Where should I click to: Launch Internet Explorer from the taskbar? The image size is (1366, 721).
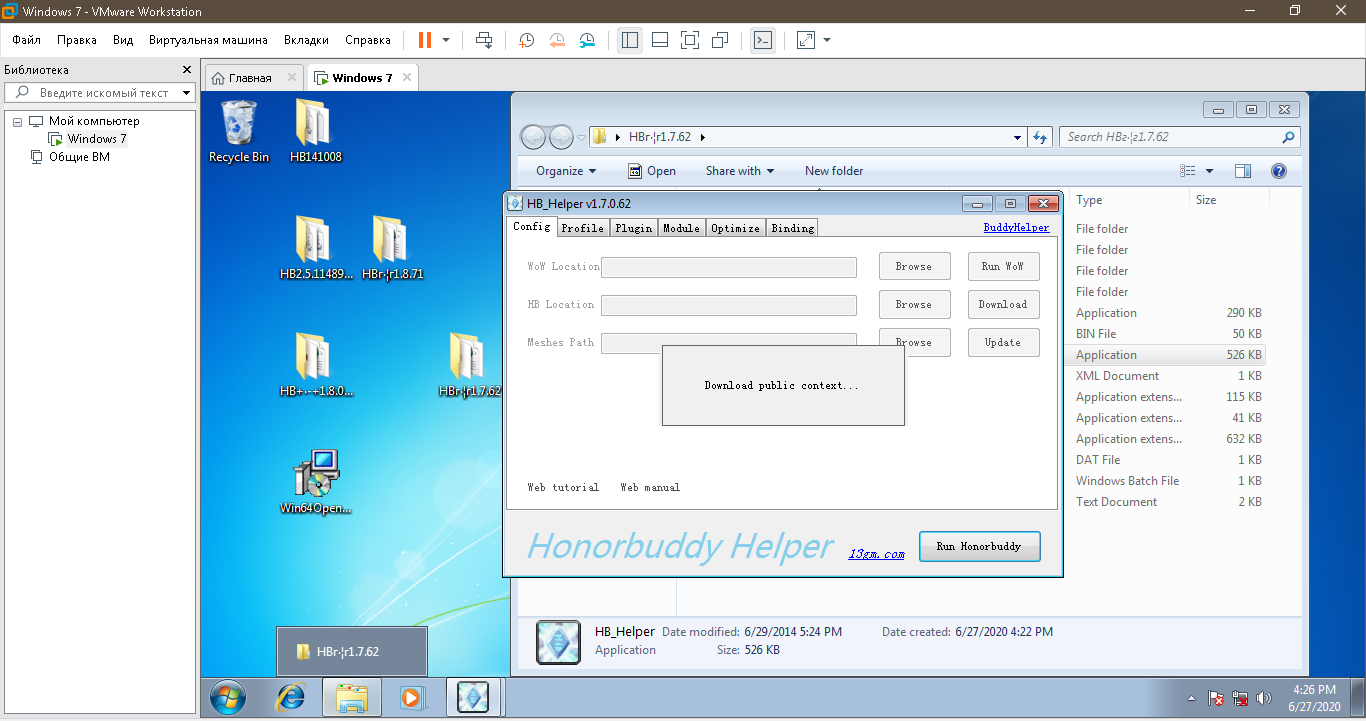(x=291, y=697)
